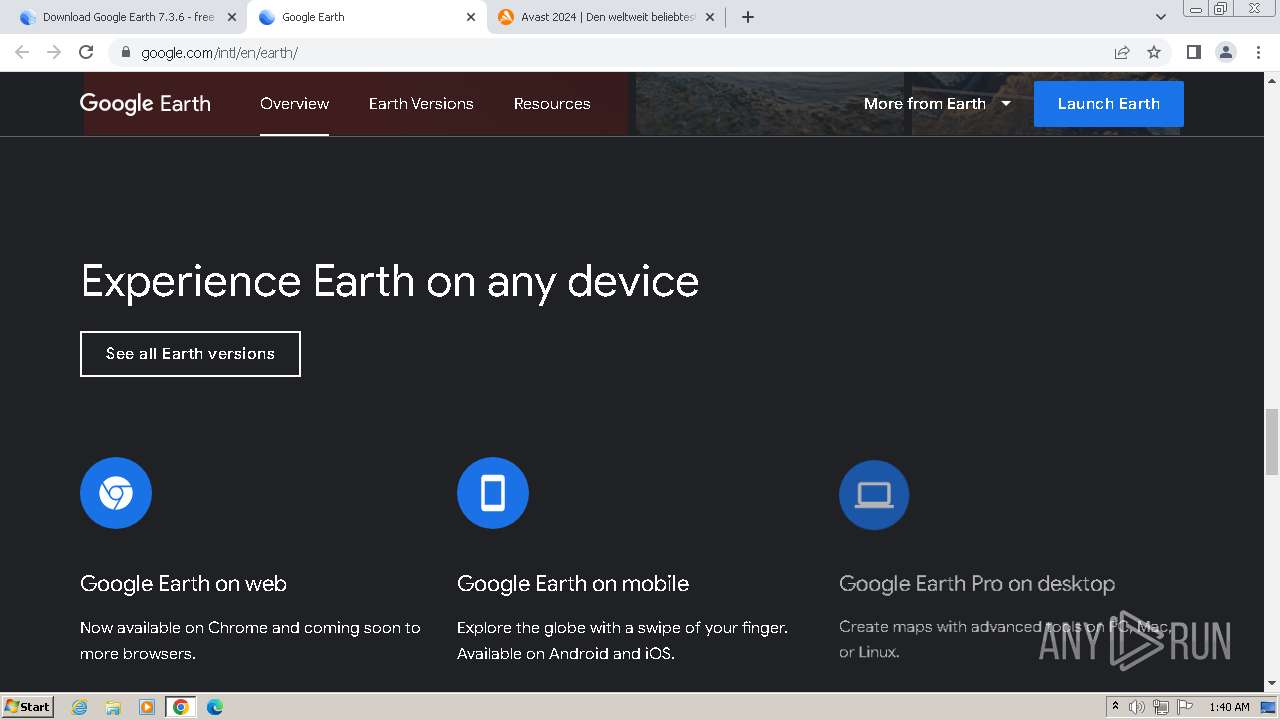Bookmark this page with the star icon
Image resolution: width=1280 pixels, height=720 pixels.
1154,52
